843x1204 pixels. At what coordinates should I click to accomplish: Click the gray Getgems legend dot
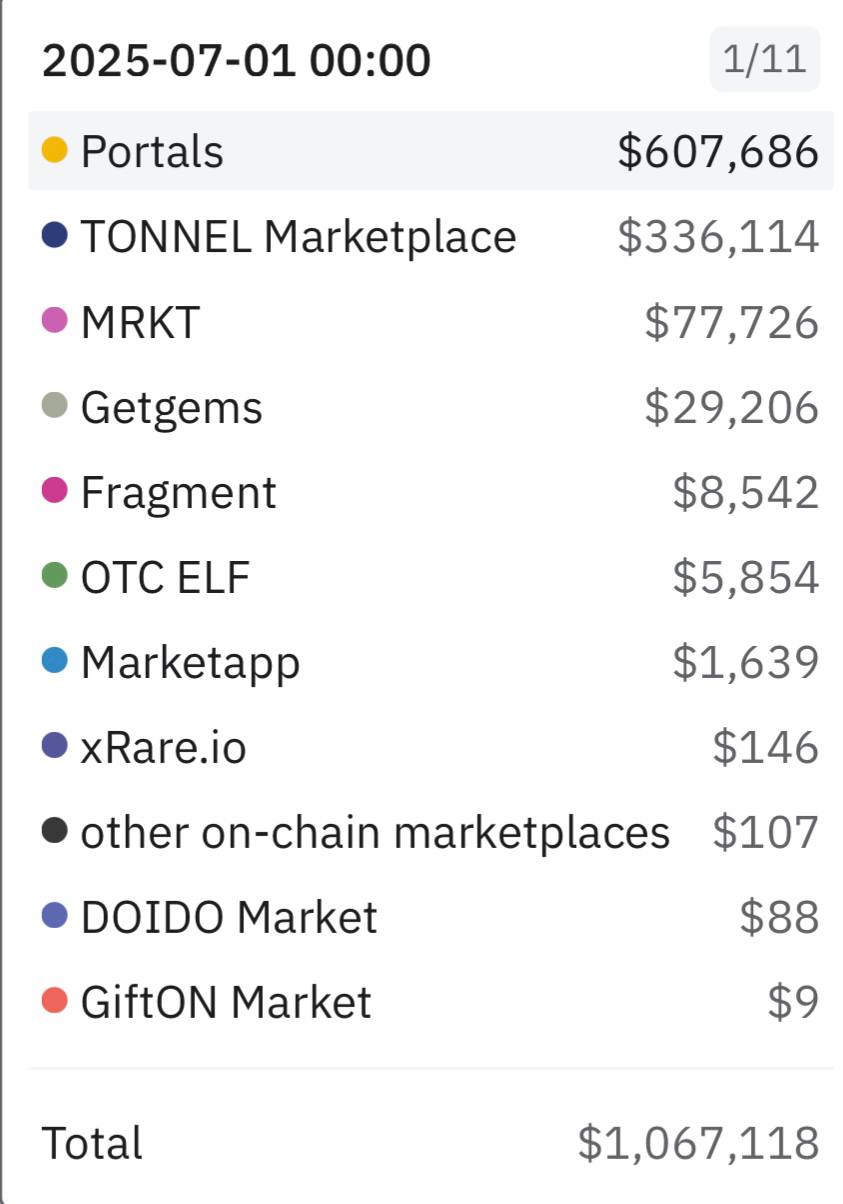pyautogui.click(x=54, y=406)
